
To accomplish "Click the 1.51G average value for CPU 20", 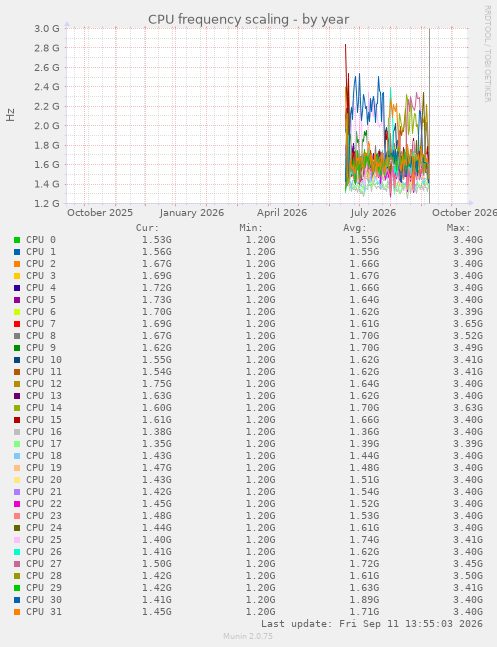I will (364, 480).
